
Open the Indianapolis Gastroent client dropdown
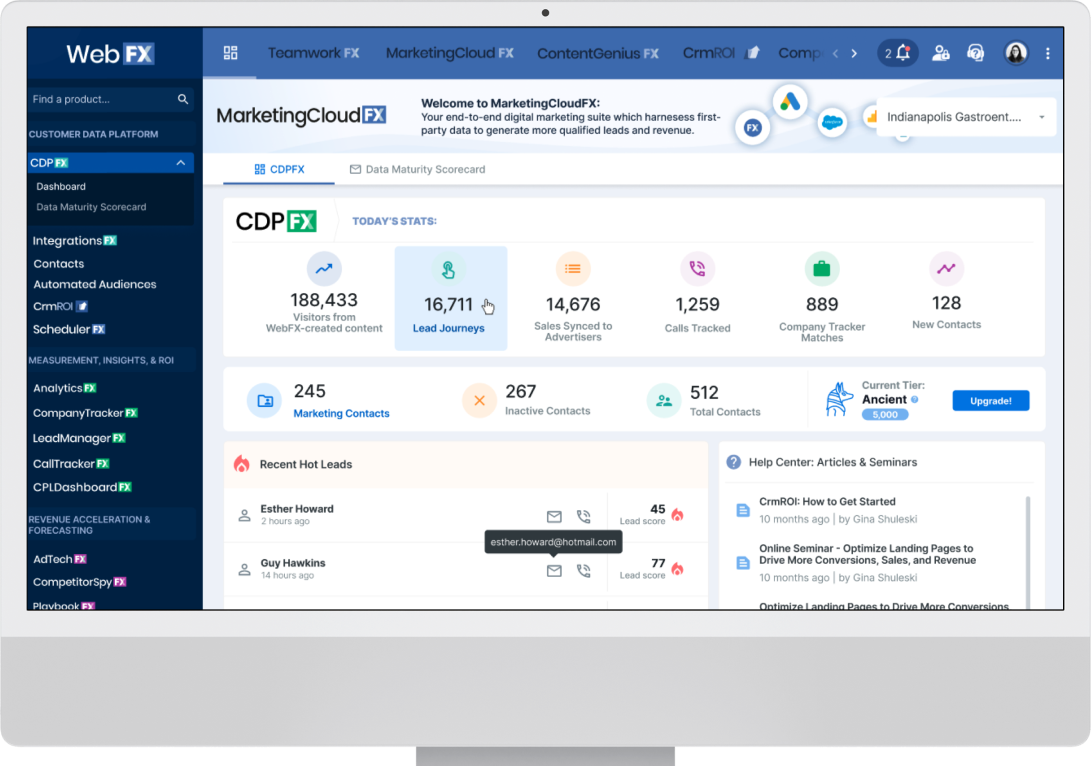tap(966, 117)
